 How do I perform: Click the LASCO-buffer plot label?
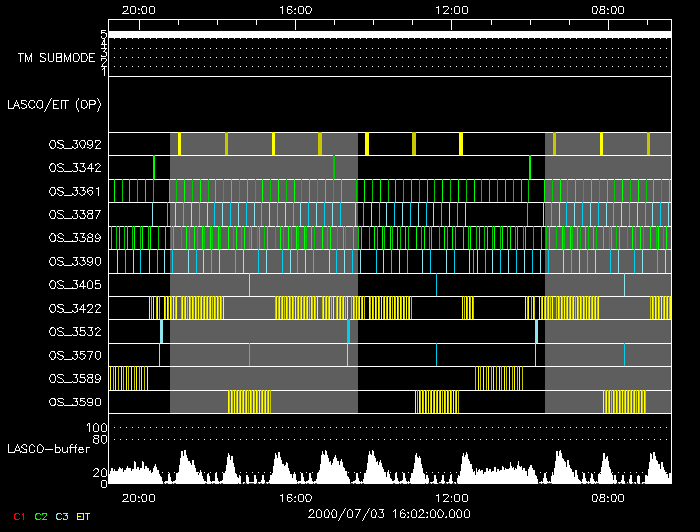tap(49, 448)
